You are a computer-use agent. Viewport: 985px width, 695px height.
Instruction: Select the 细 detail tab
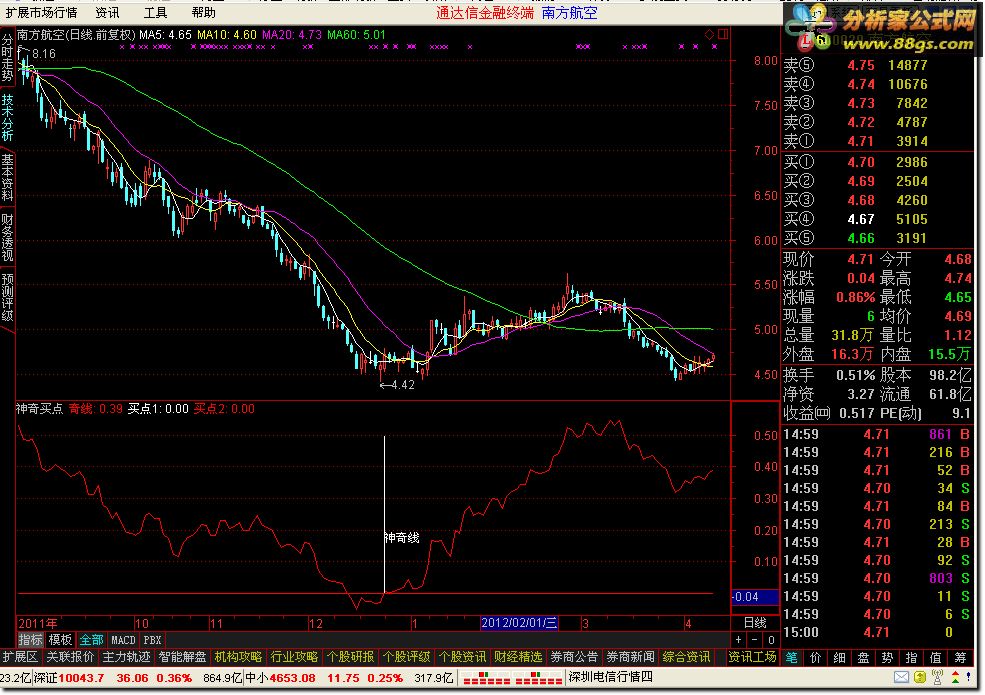[x=839, y=657]
